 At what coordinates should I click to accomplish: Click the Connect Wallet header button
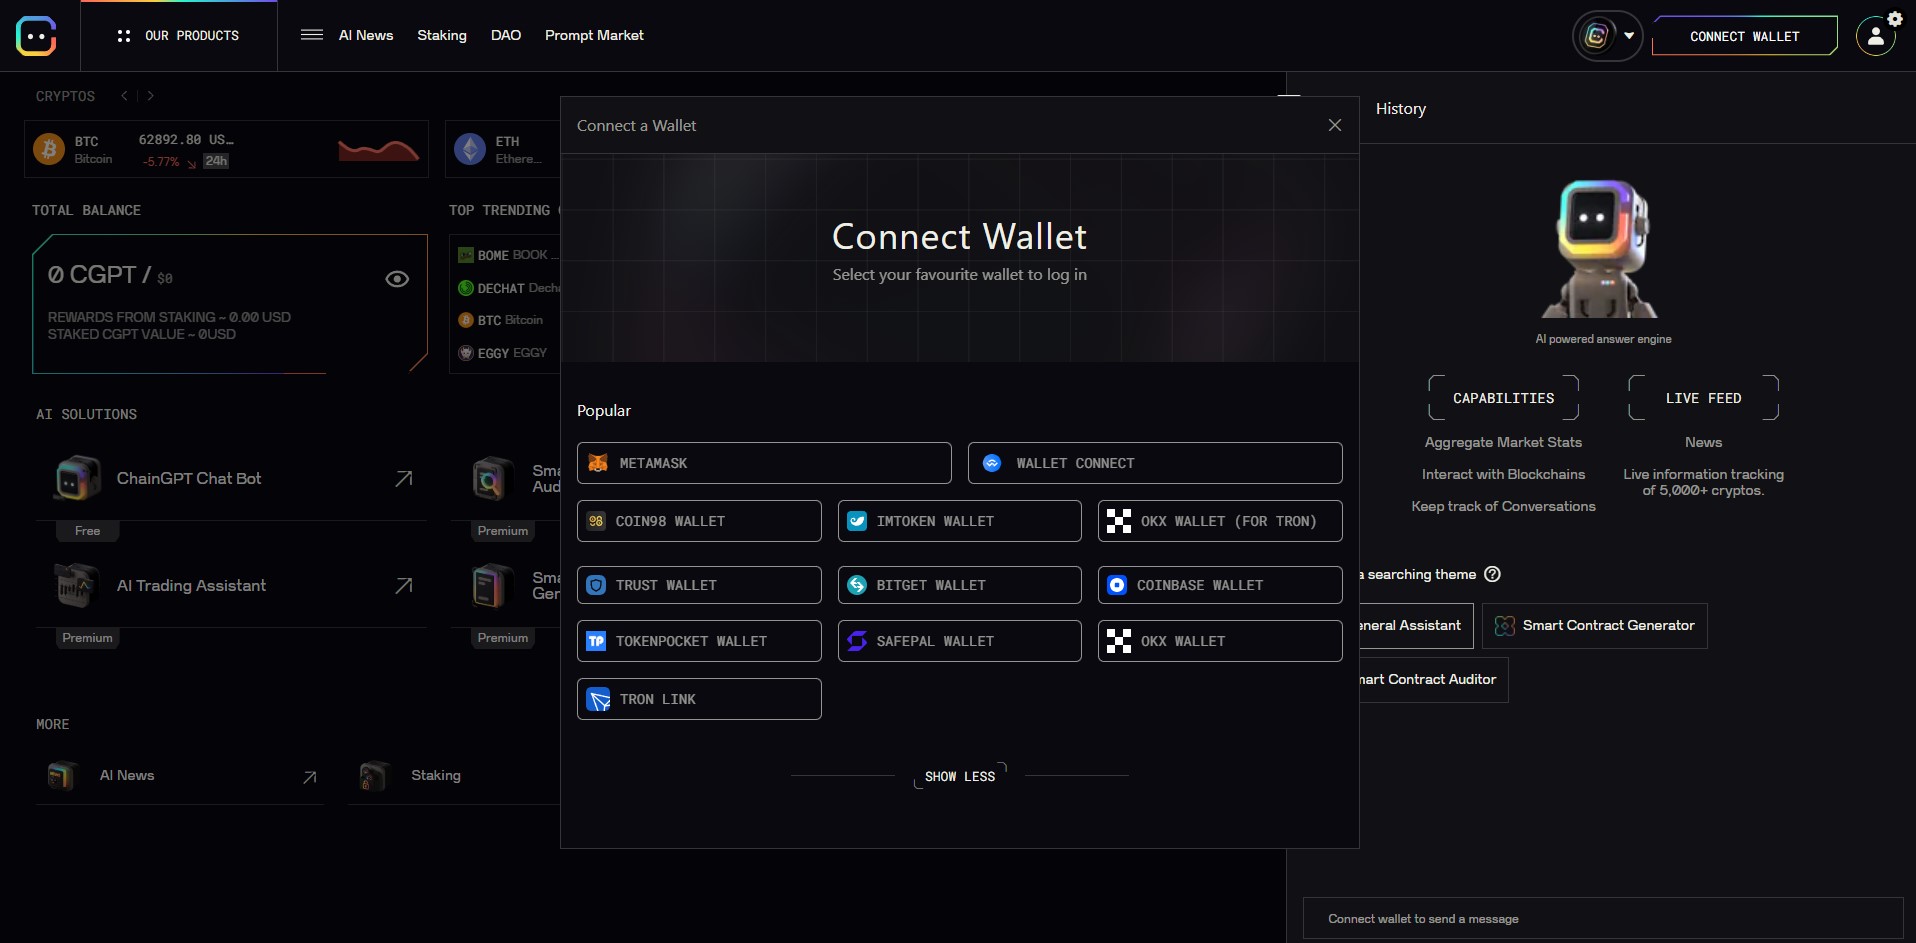(x=1745, y=36)
